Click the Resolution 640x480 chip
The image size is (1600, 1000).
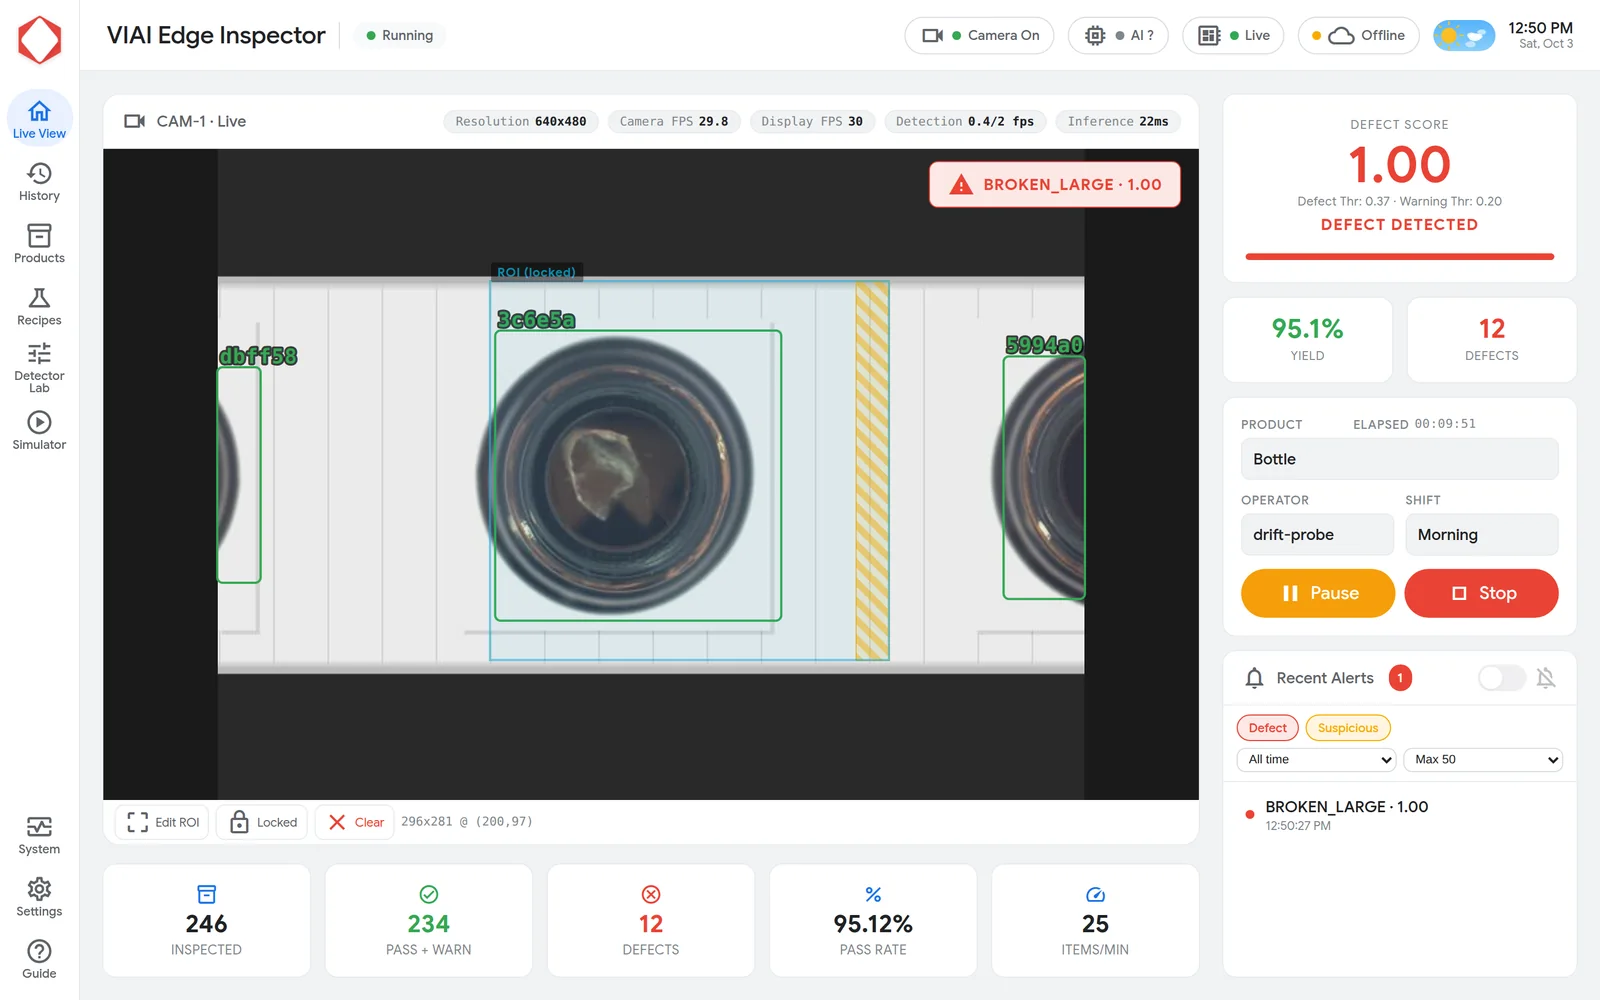(521, 122)
